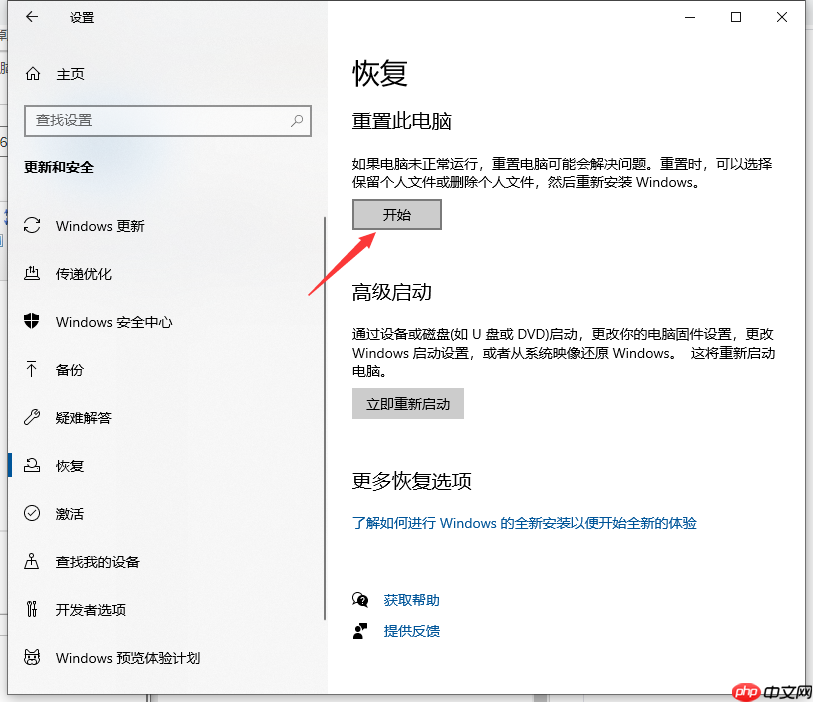The width and height of the screenshot is (813, 702).
Task: Click the 激活 checkmark circle icon
Action: (32, 513)
